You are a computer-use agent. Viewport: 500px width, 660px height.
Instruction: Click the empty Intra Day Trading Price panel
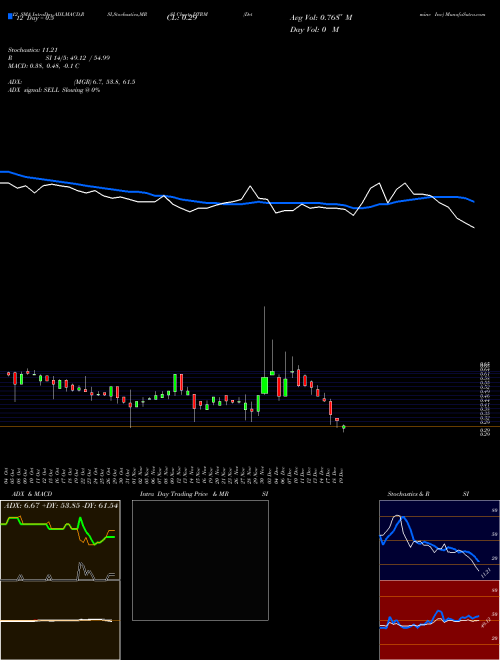click(200, 560)
